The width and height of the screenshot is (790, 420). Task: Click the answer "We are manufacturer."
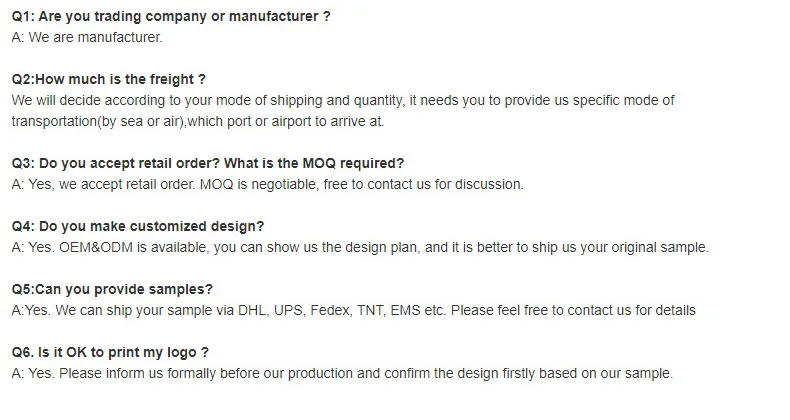point(86,38)
